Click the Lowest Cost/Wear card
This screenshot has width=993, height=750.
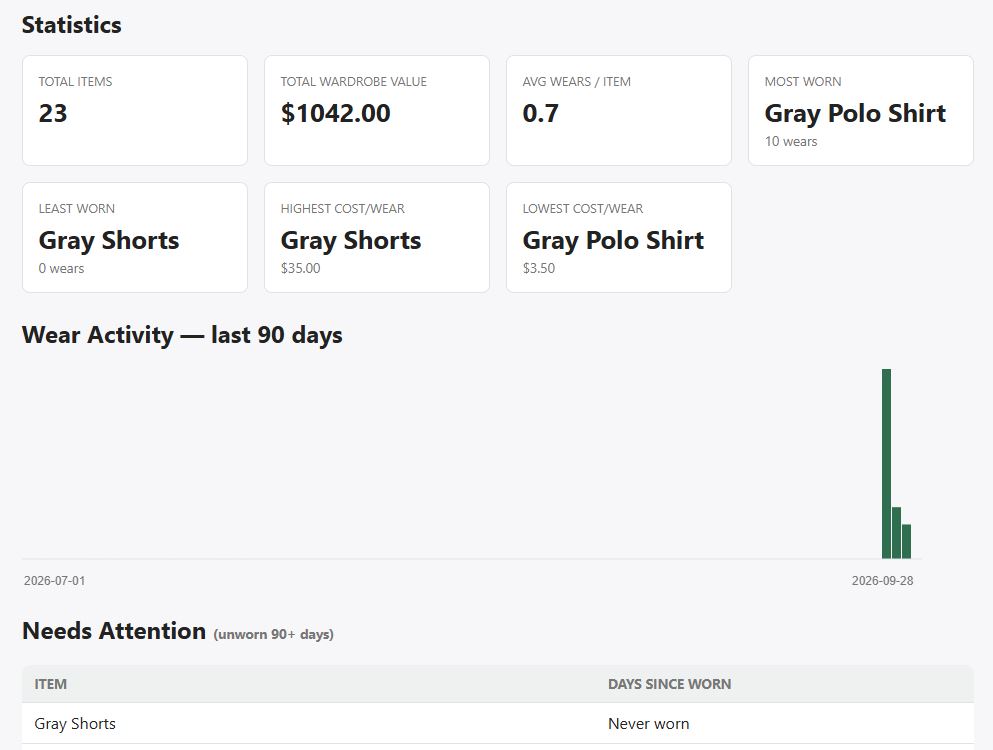coord(619,238)
